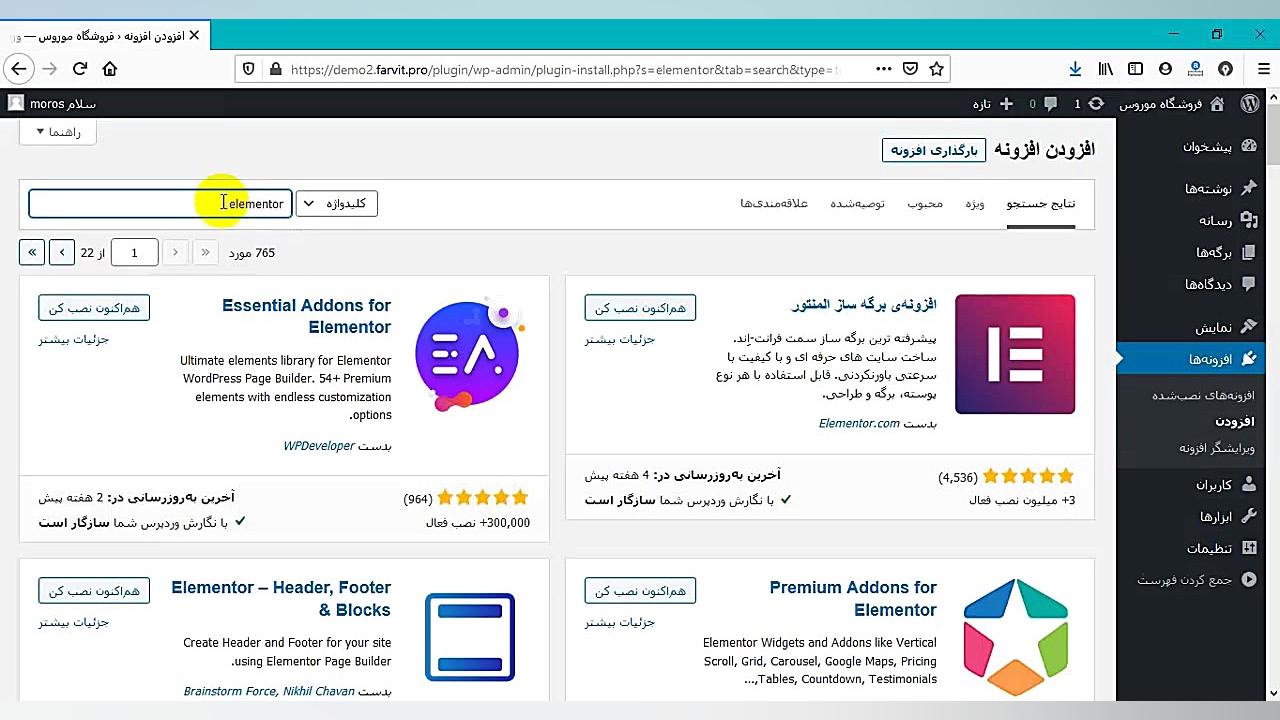
Task: Reload the page with the refresh icon
Action: click(x=80, y=69)
